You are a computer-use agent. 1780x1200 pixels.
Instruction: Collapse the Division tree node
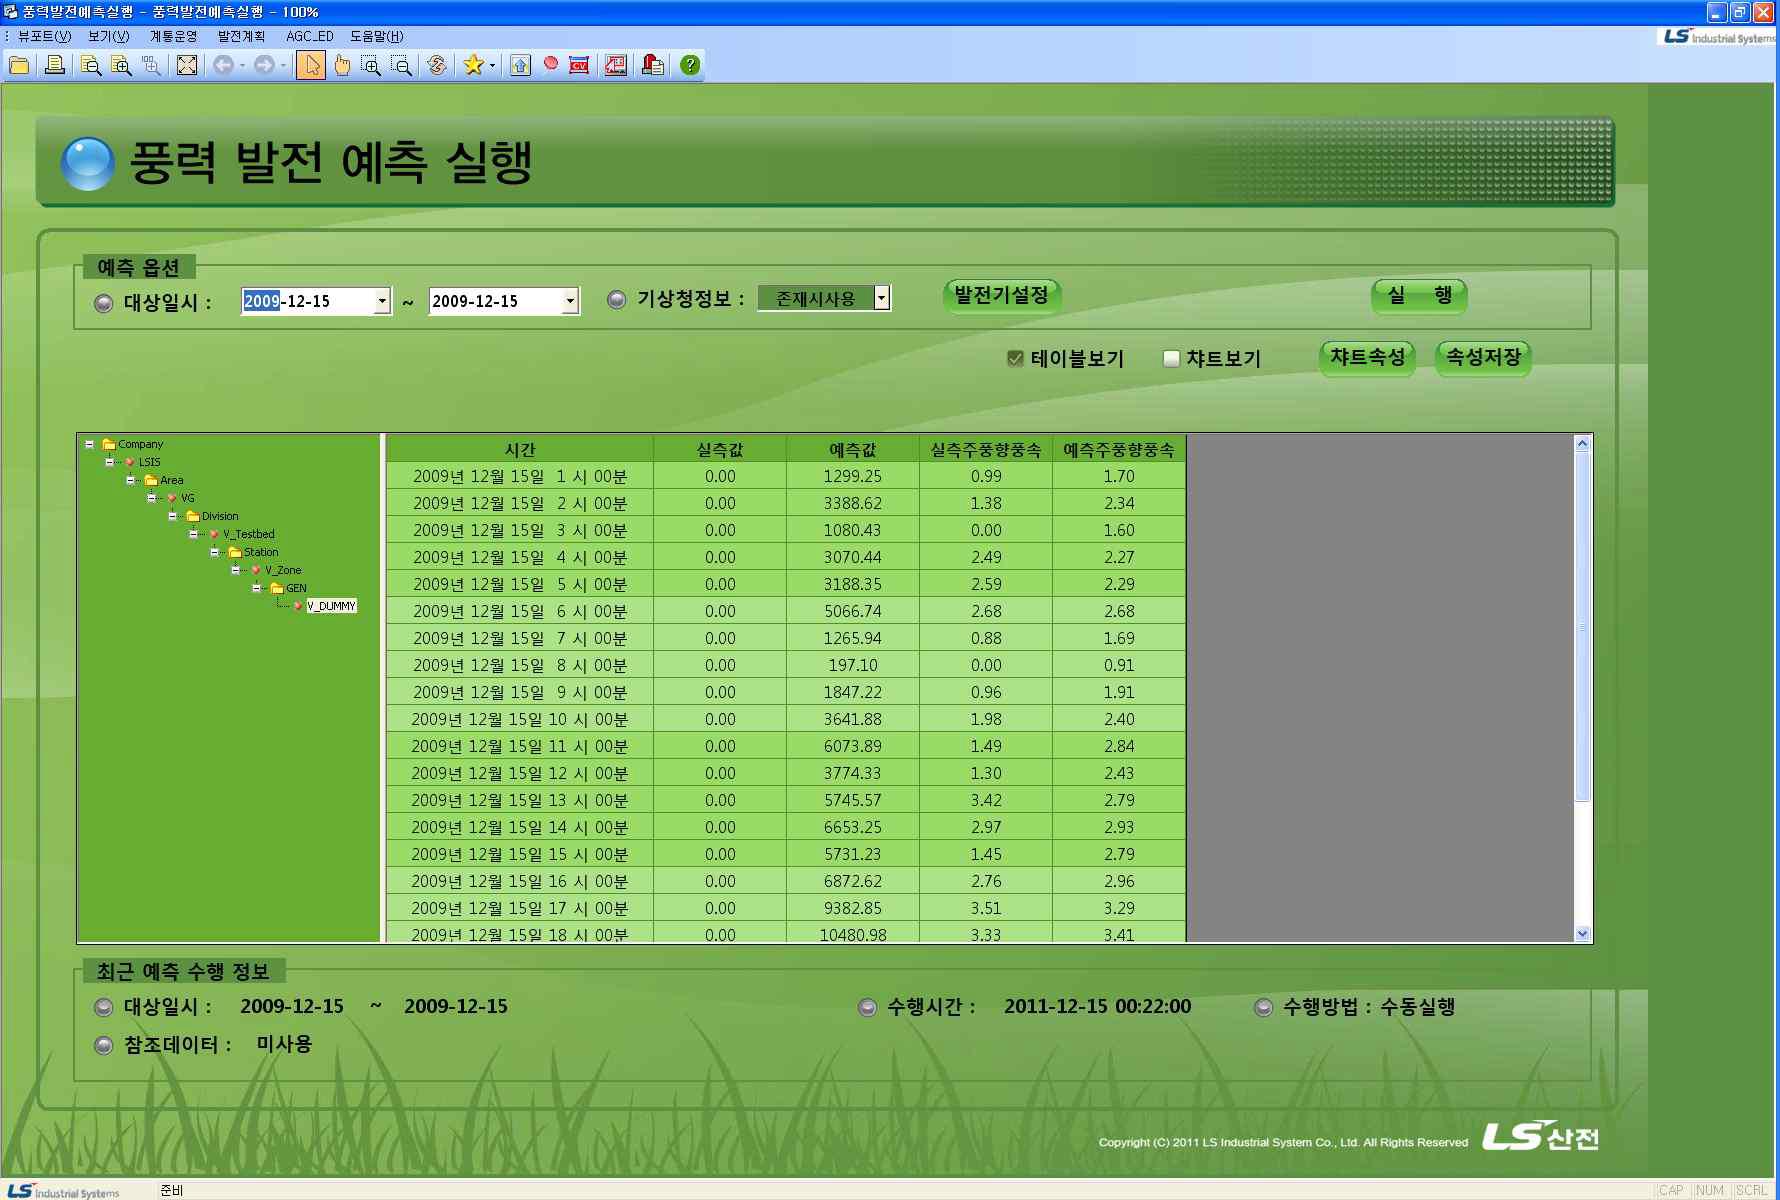[172, 516]
